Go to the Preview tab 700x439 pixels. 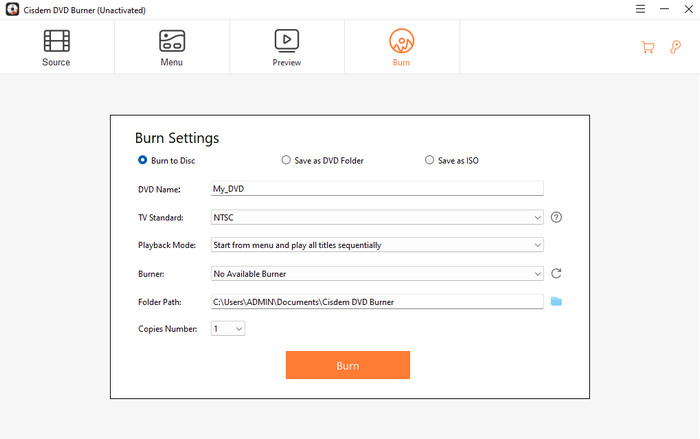pyautogui.click(x=287, y=47)
